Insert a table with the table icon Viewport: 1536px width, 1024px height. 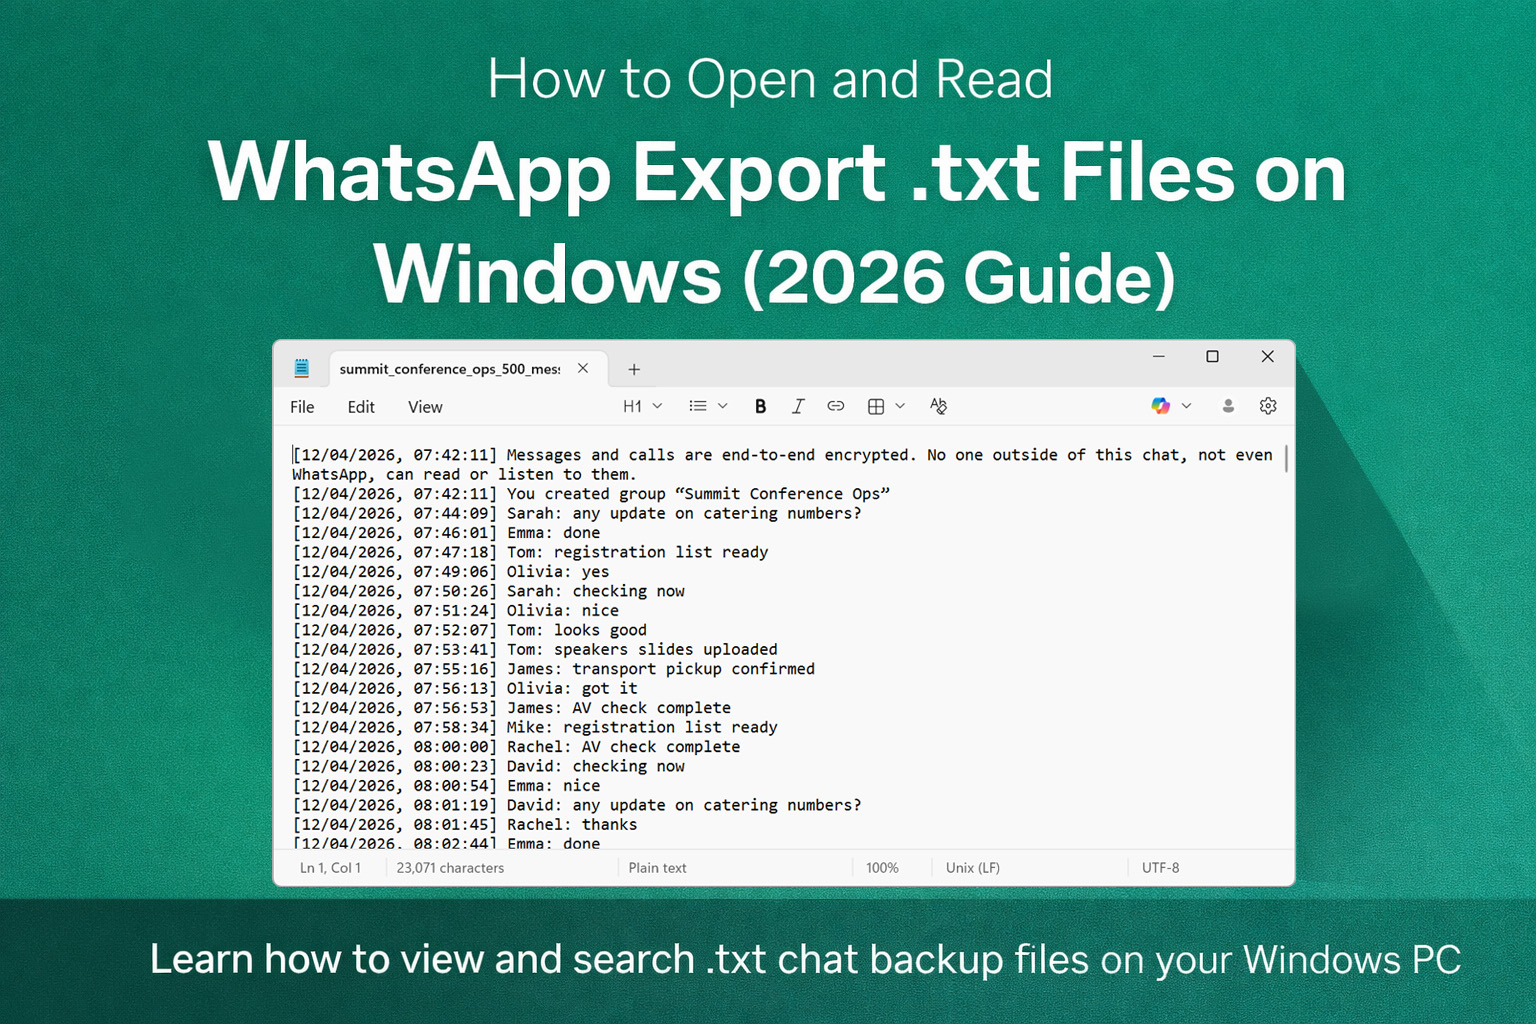876,406
